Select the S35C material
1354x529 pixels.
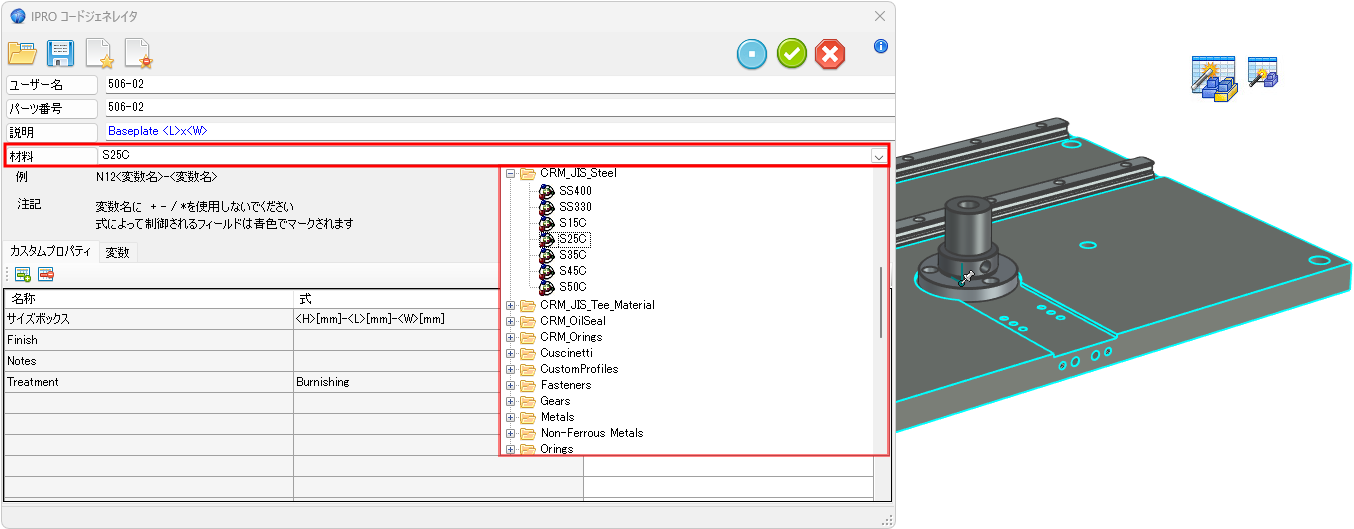pos(573,254)
